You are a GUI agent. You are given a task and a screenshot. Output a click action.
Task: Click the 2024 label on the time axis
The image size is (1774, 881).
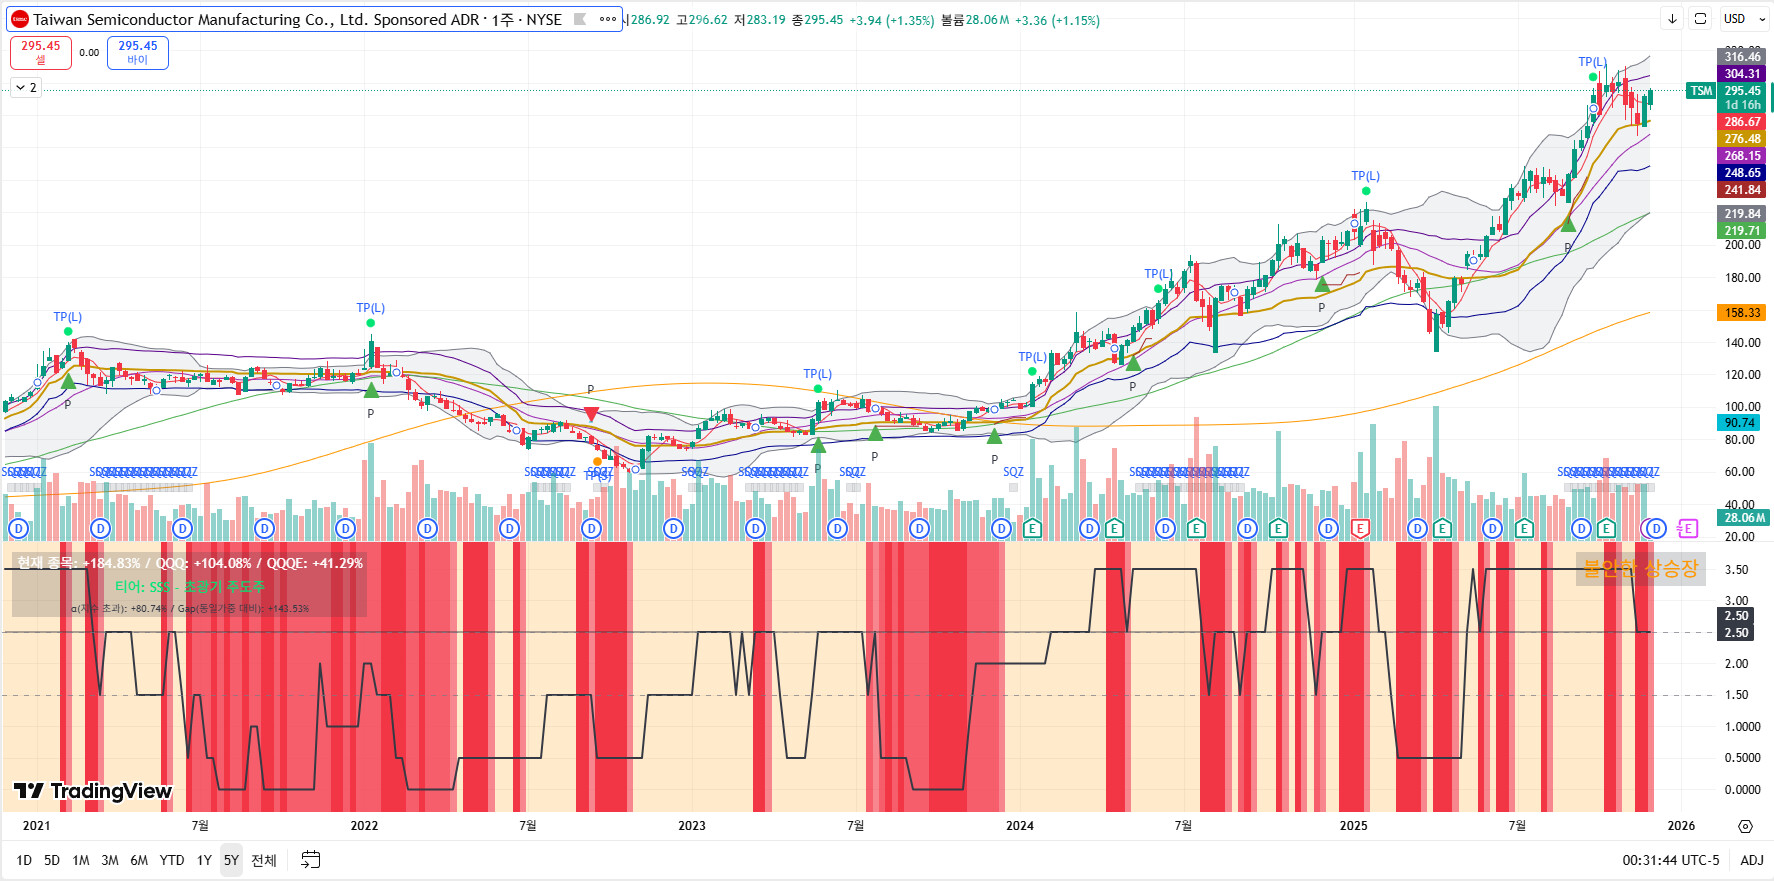(x=1020, y=826)
